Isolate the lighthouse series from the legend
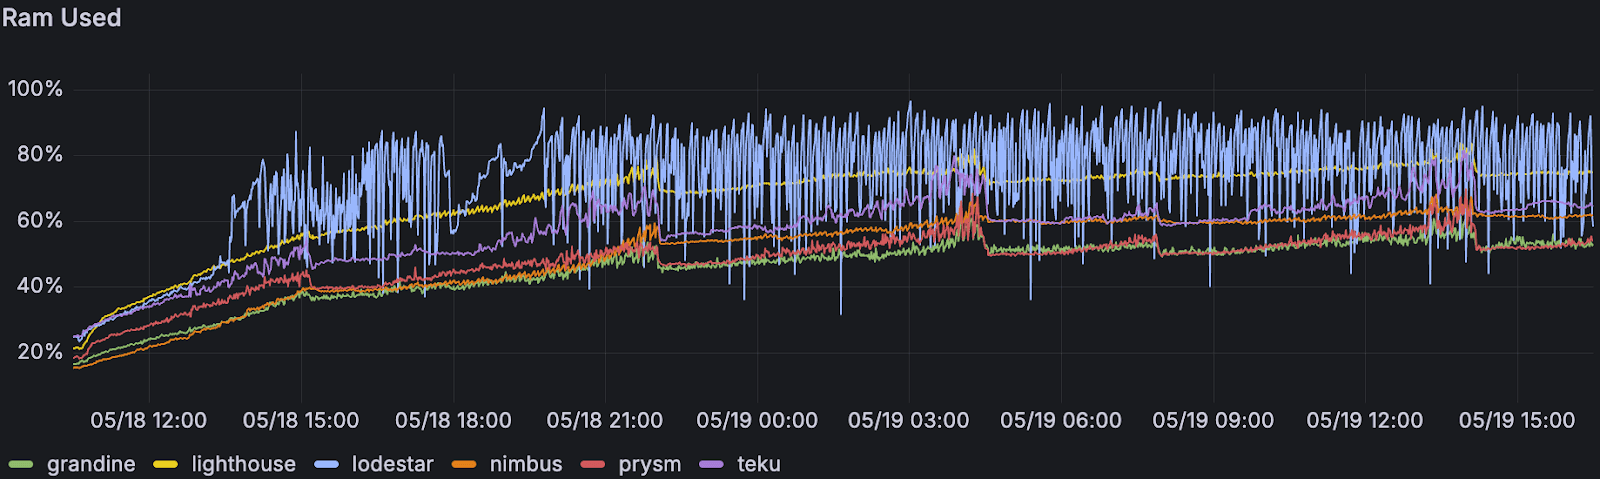 point(243,464)
